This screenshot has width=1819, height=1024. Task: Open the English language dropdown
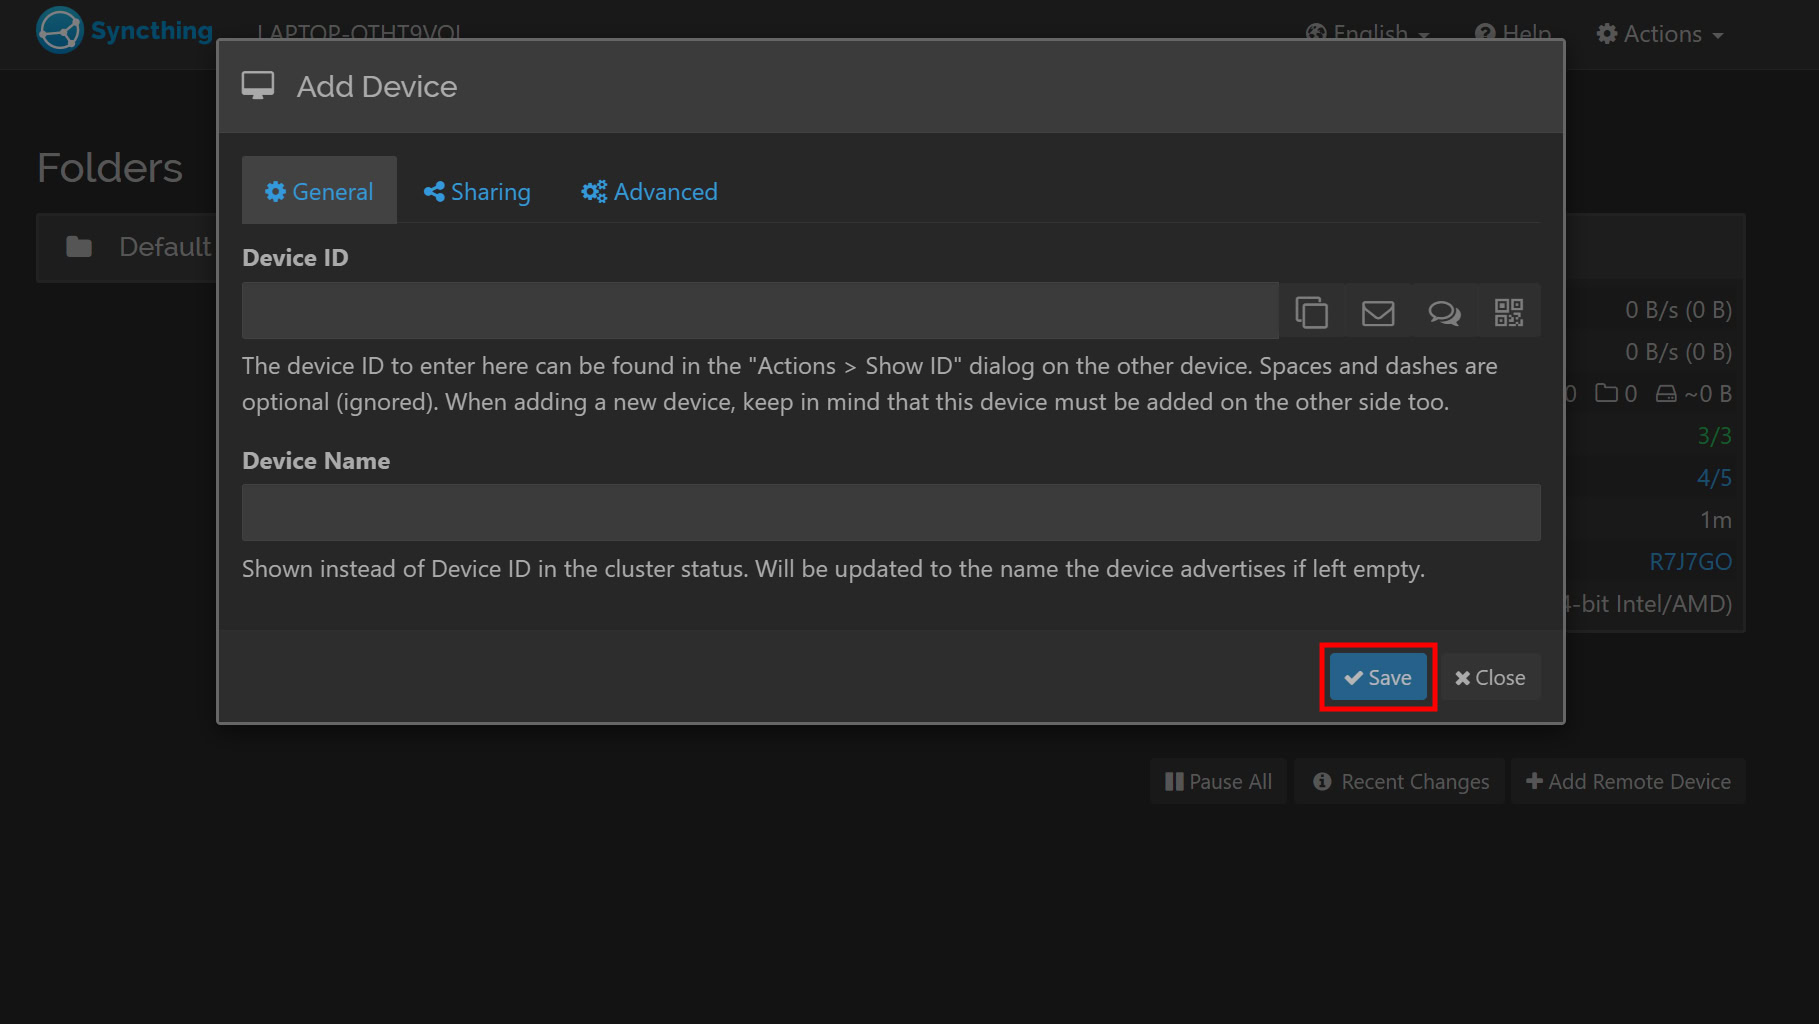pyautogui.click(x=1367, y=34)
